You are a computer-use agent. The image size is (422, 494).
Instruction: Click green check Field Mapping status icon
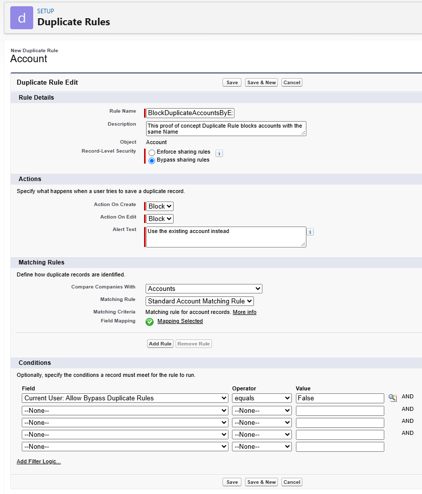pos(150,322)
